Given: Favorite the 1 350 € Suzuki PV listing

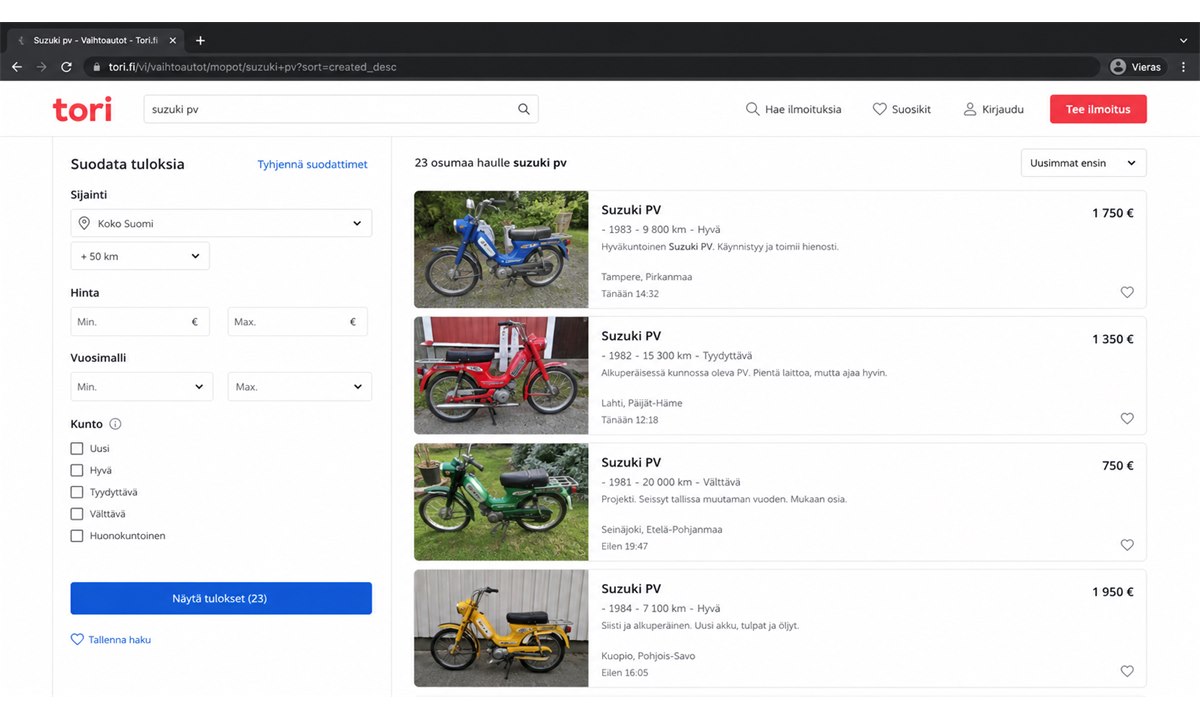Looking at the screenshot, I should click(1127, 419).
